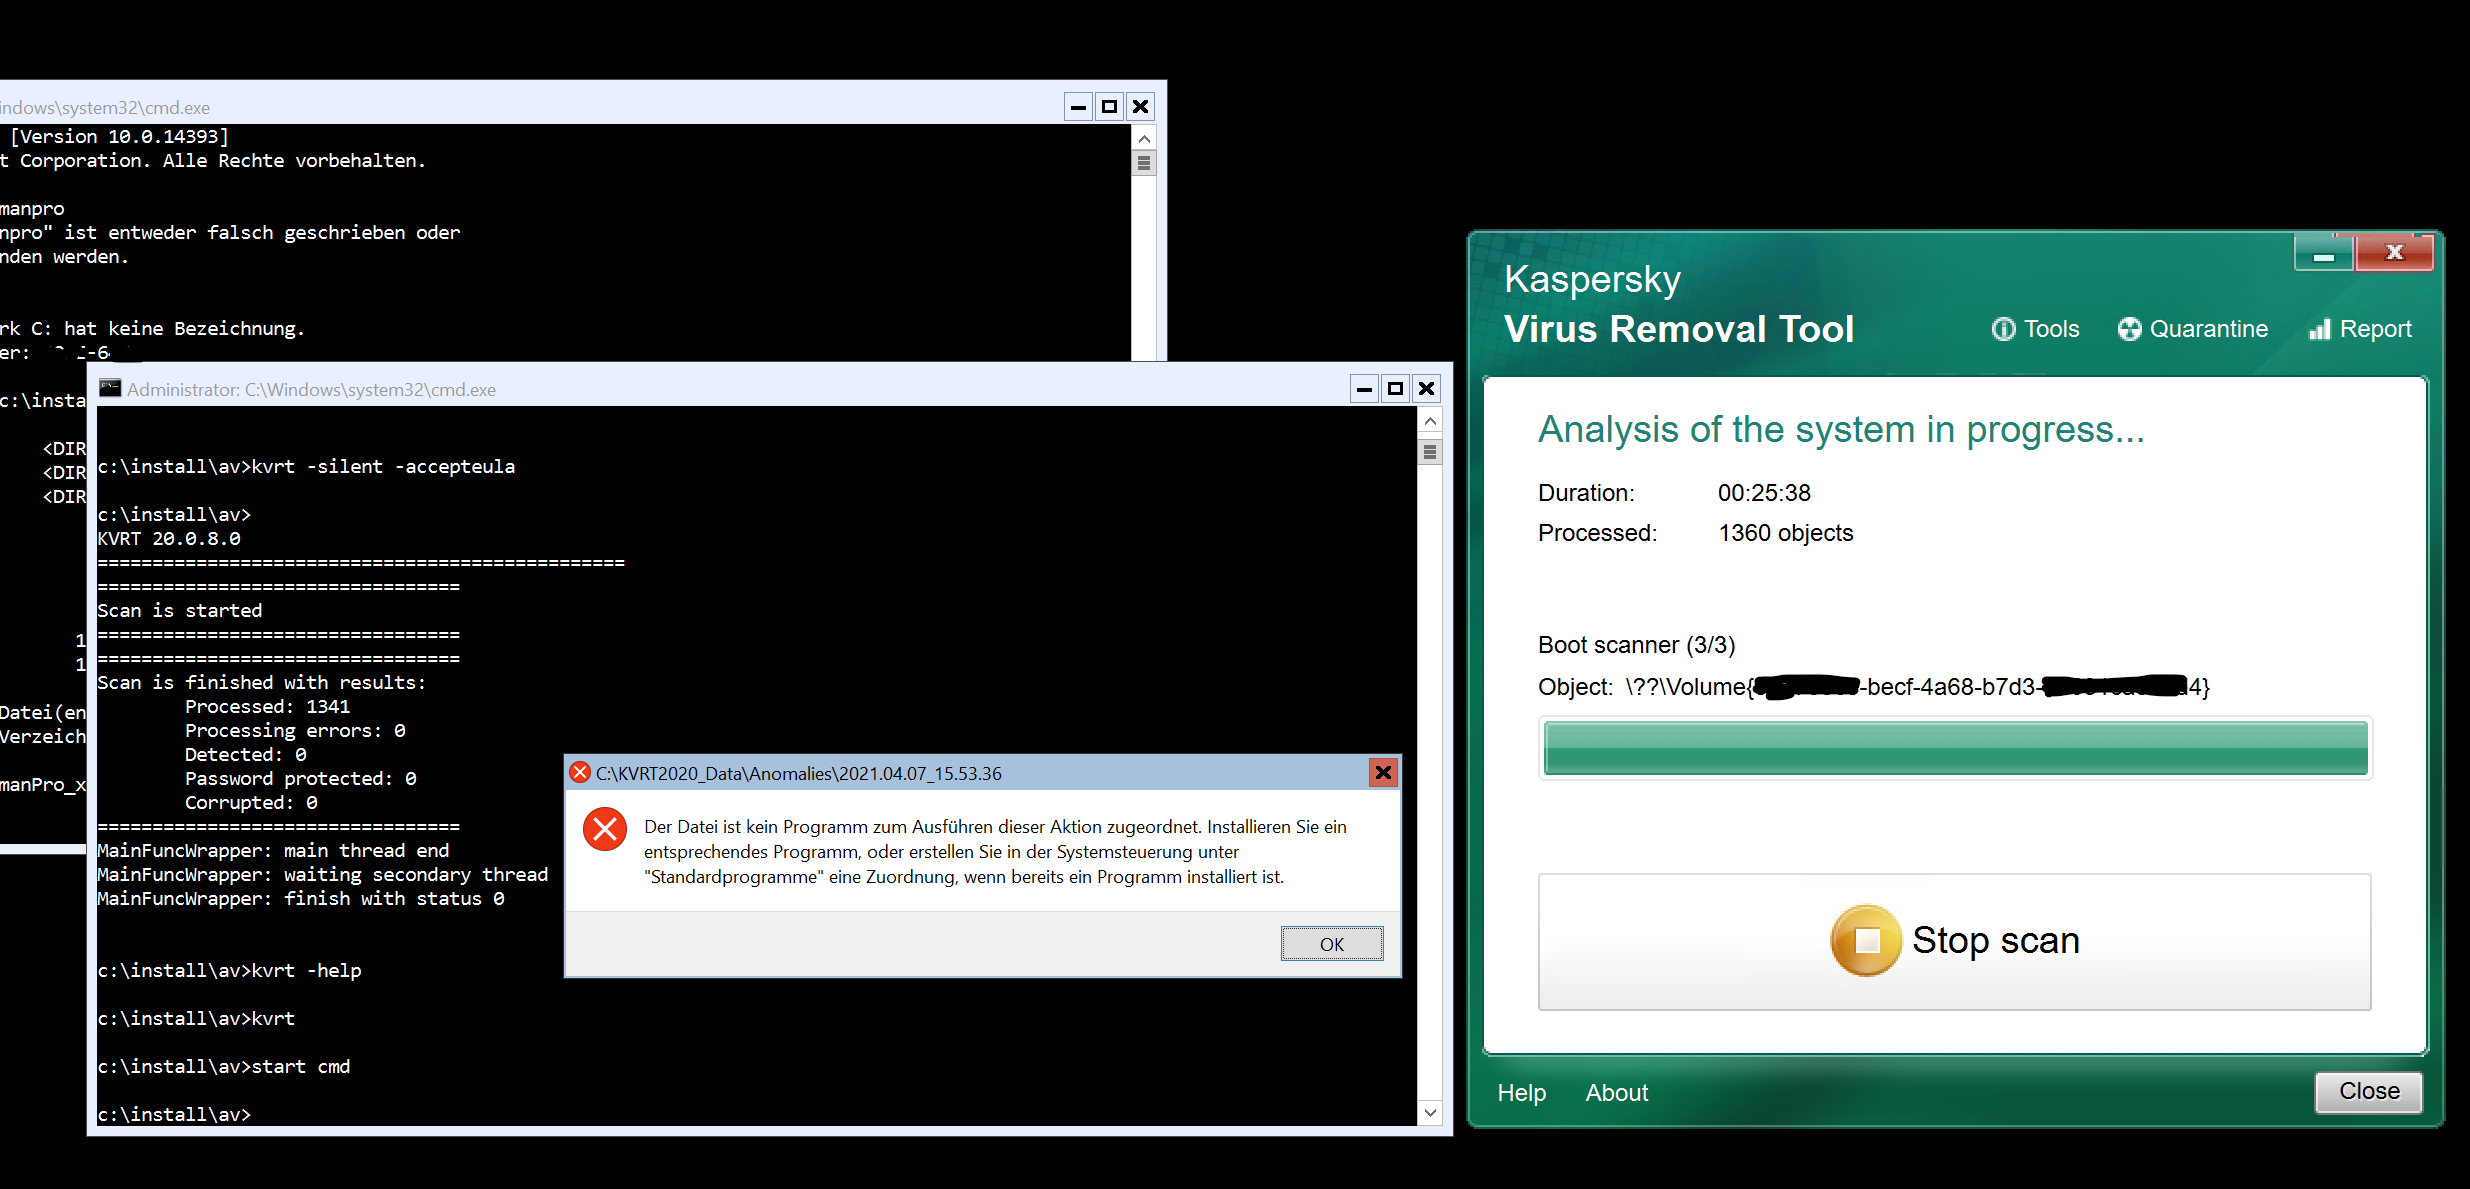Close the Kaspersky window with red X
Screen dimensions: 2470x1189
(x=2394, y=253)
